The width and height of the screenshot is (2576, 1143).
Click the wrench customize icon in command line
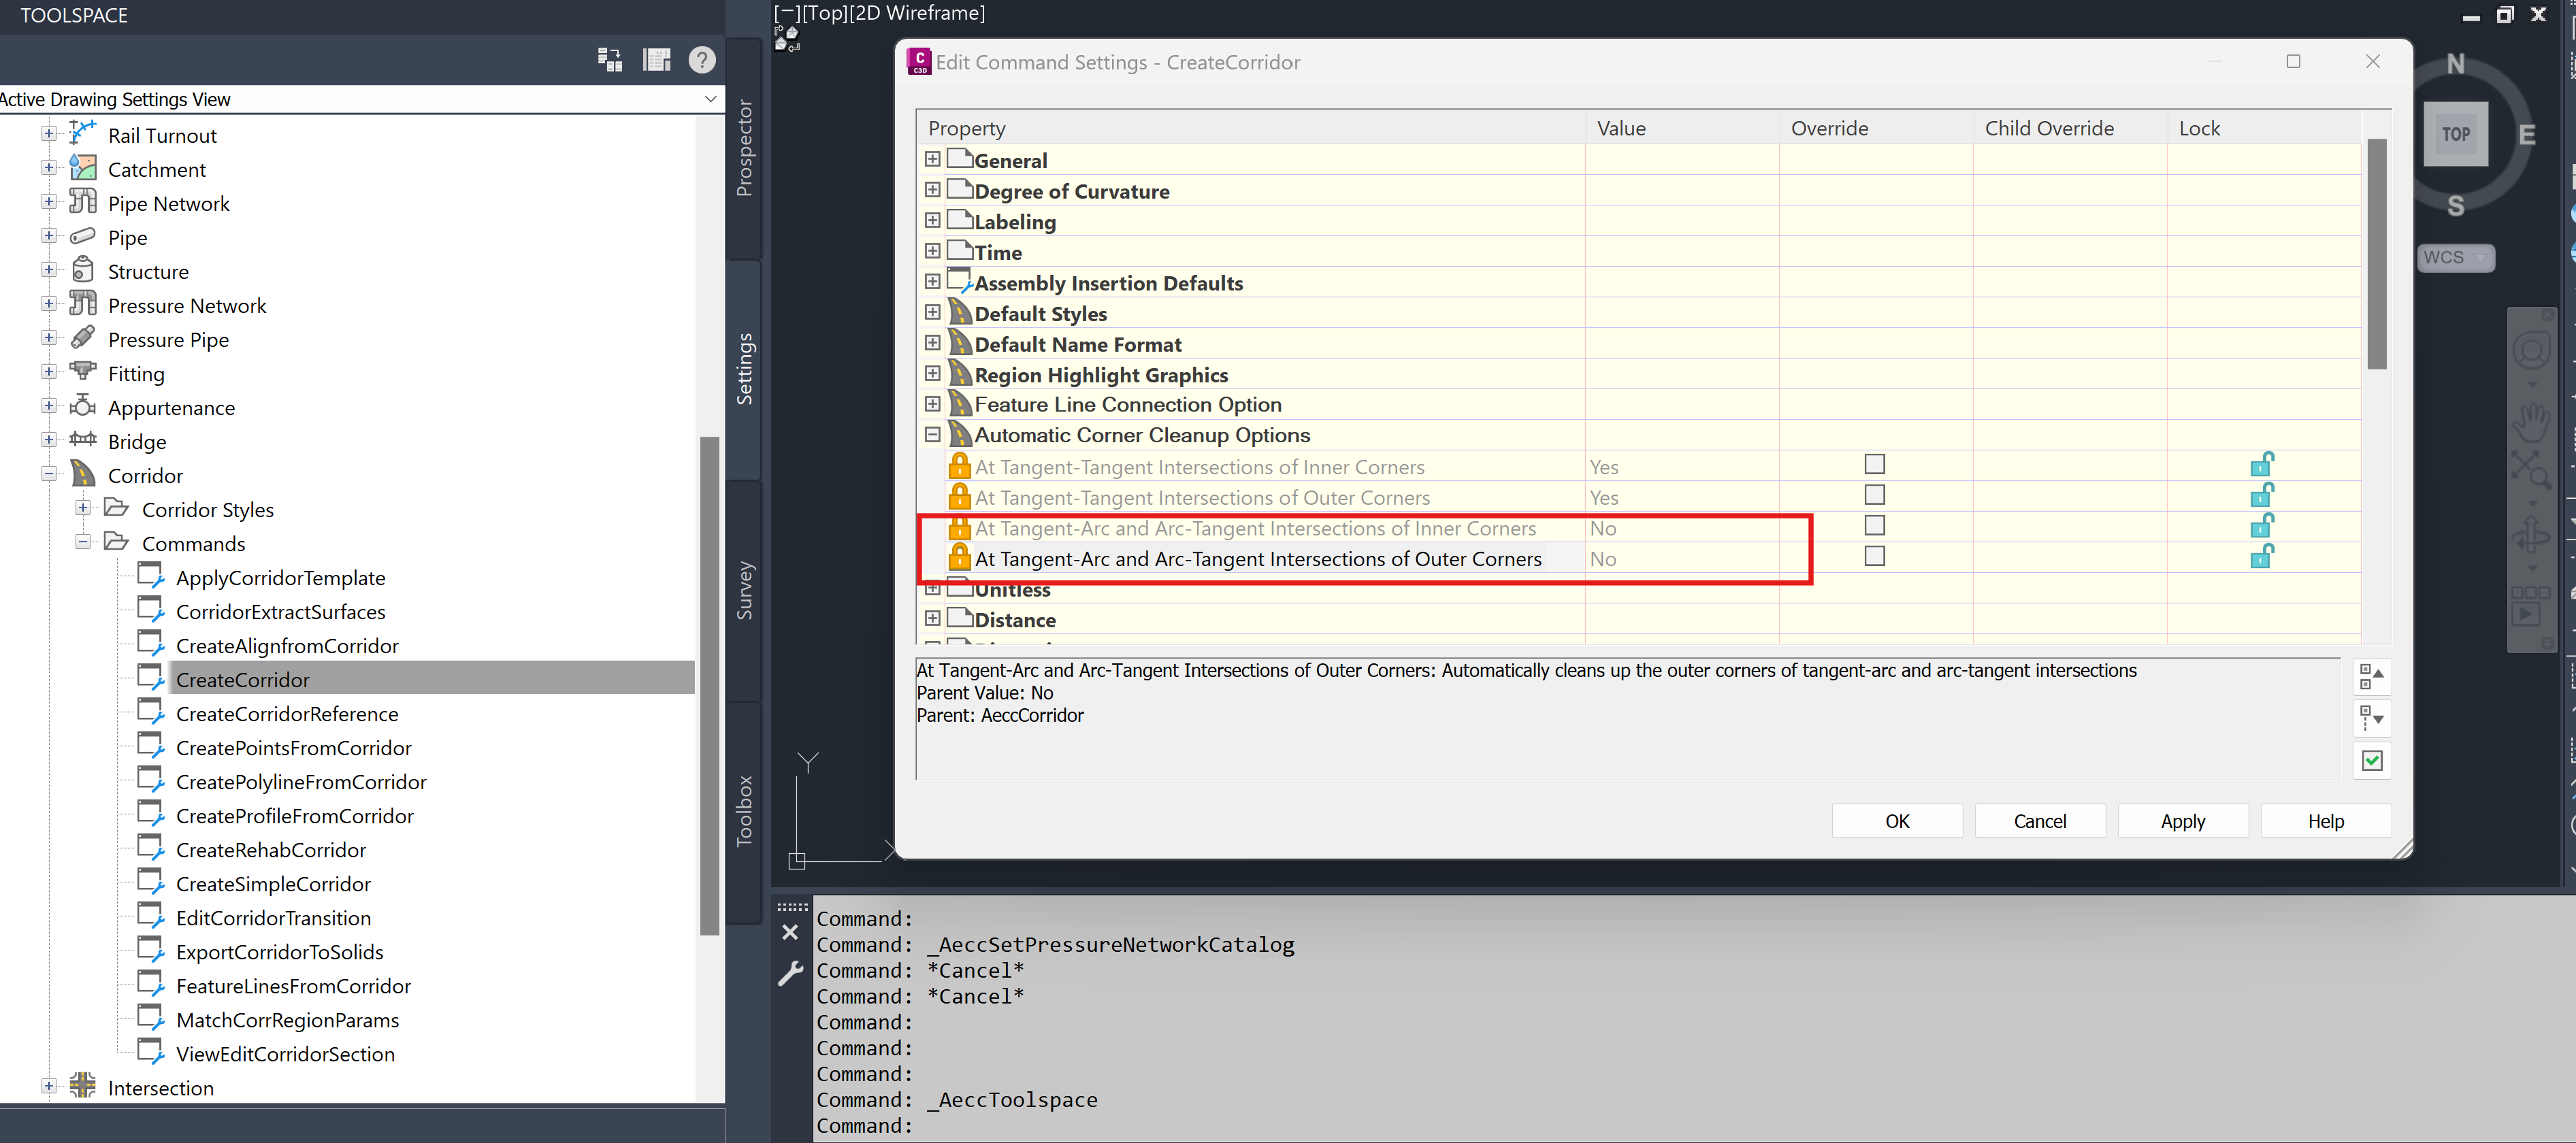click(x=790, y=973)
